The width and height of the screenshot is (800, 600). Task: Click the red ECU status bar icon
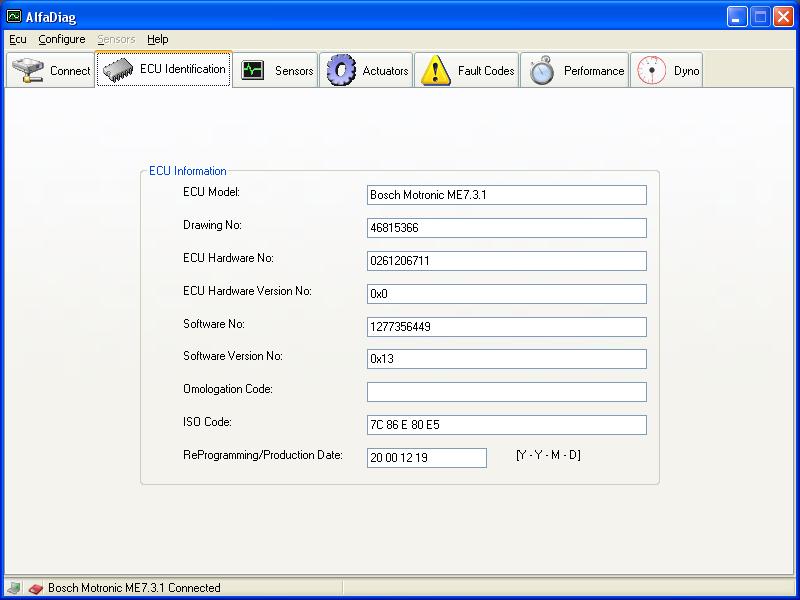[35, 588]
